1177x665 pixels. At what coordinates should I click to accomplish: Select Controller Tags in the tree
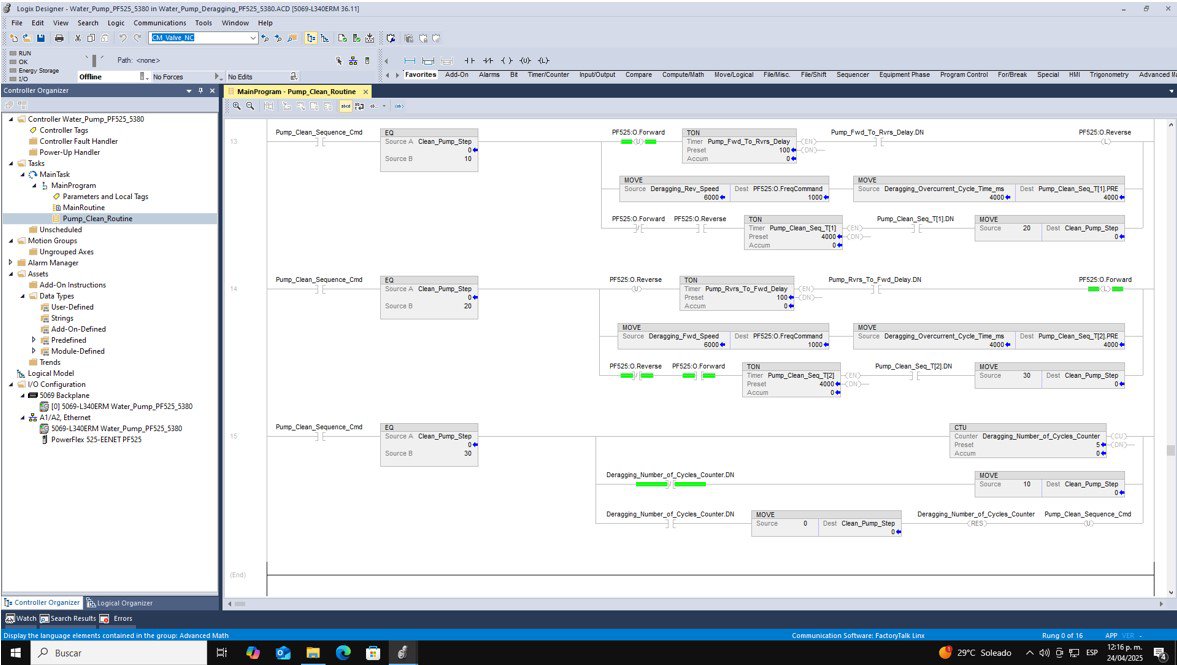click(63, 130)
